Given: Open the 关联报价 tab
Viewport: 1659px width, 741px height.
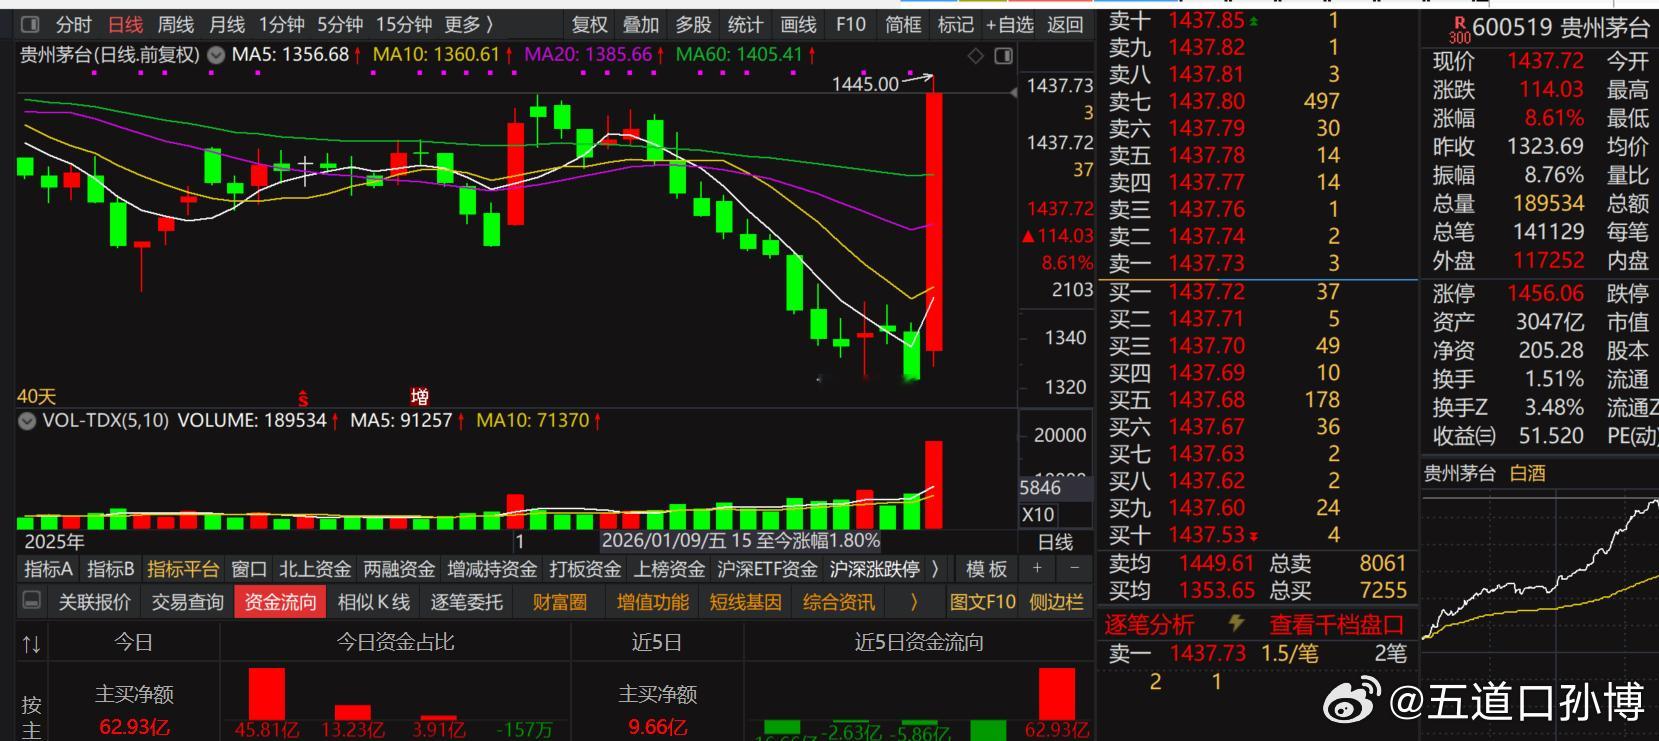Looking at the screenshot, I should (95, 602).
